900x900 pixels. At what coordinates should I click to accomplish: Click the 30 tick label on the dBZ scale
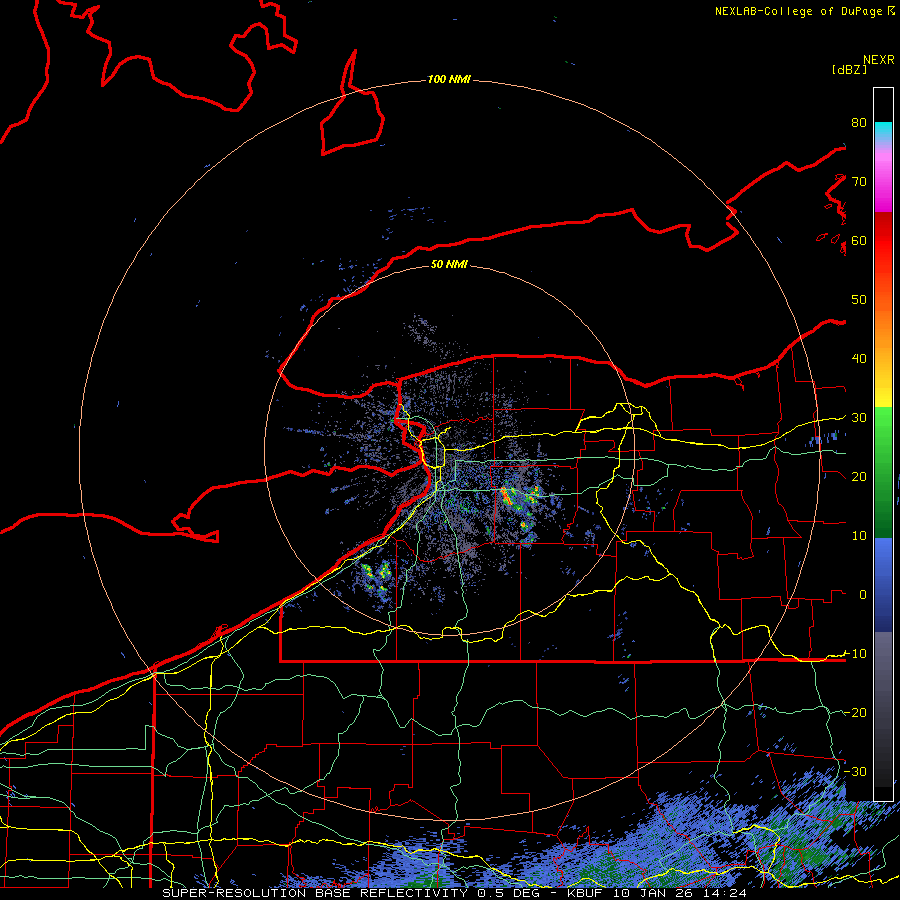pyautogui.click(x=859, y=417)
